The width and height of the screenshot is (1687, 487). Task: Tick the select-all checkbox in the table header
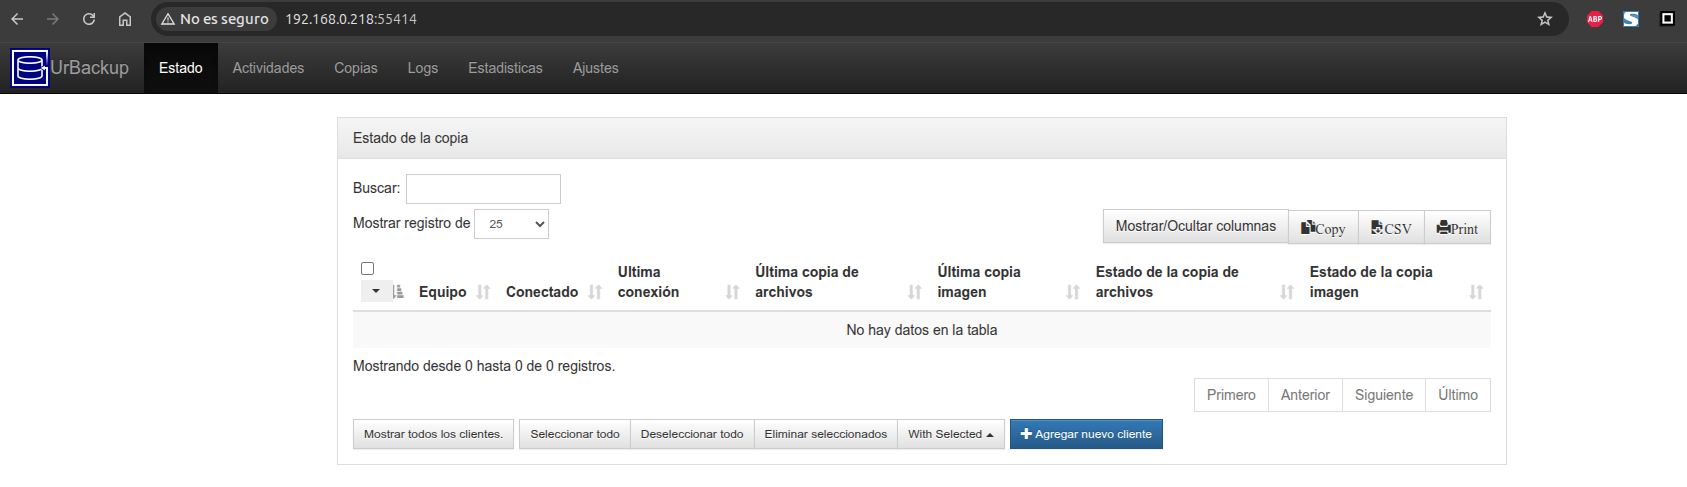[367, 269]
